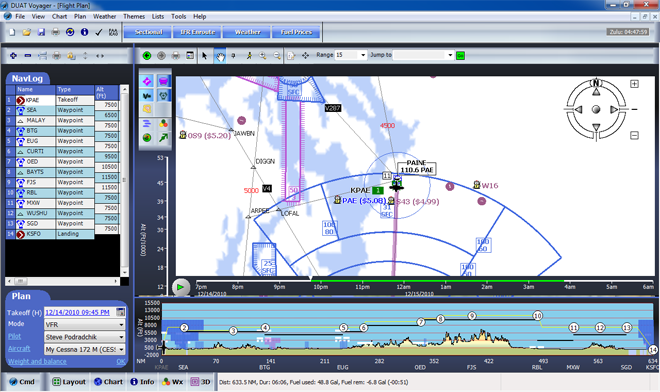
Task: Click the zoom in magnifier icon
Action: tap(263, 56)
